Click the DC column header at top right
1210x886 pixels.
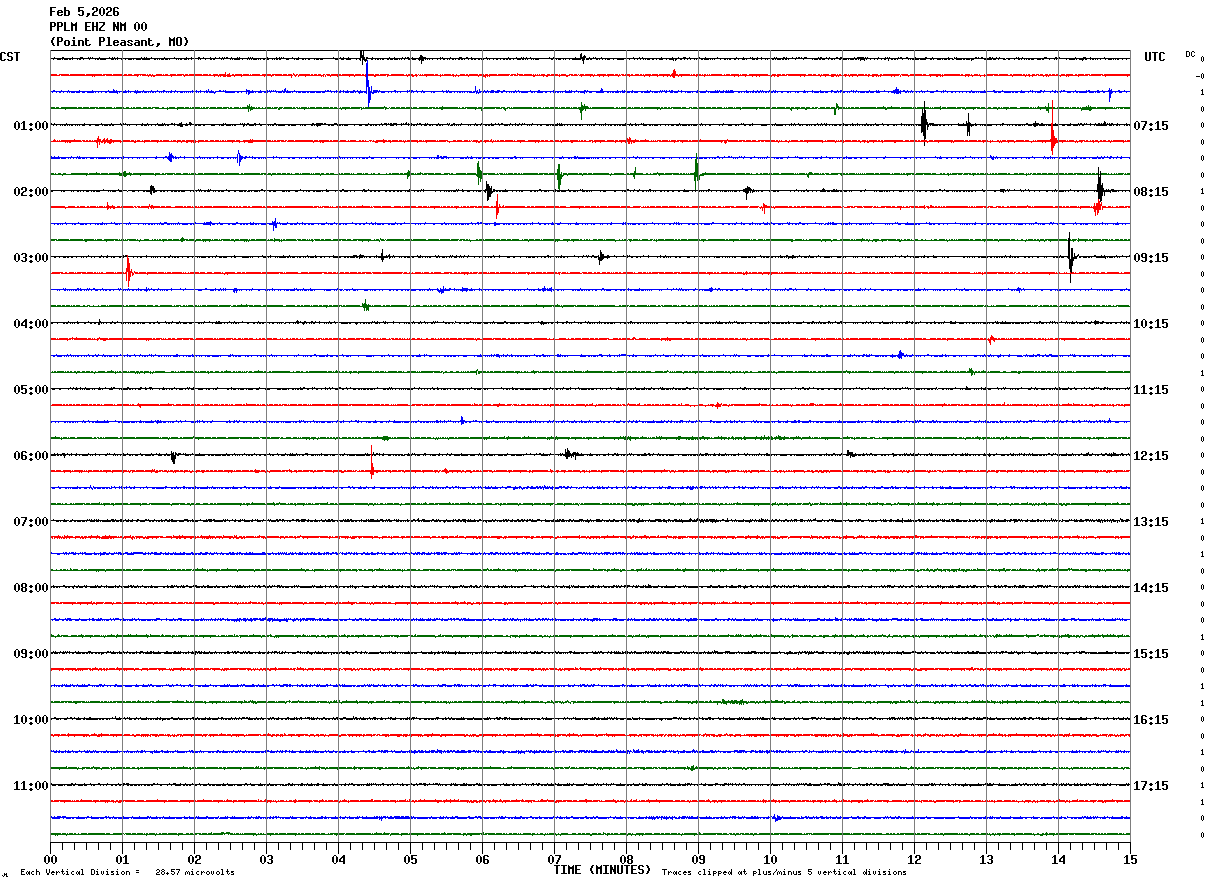click(x=1190, y=54)
